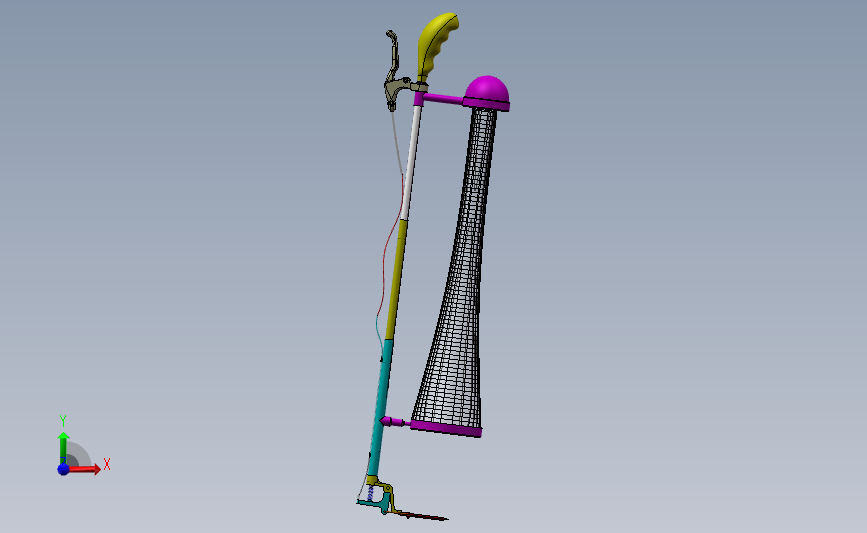
Task: Select the thin red cable along the pole
Action: point(386,260)
